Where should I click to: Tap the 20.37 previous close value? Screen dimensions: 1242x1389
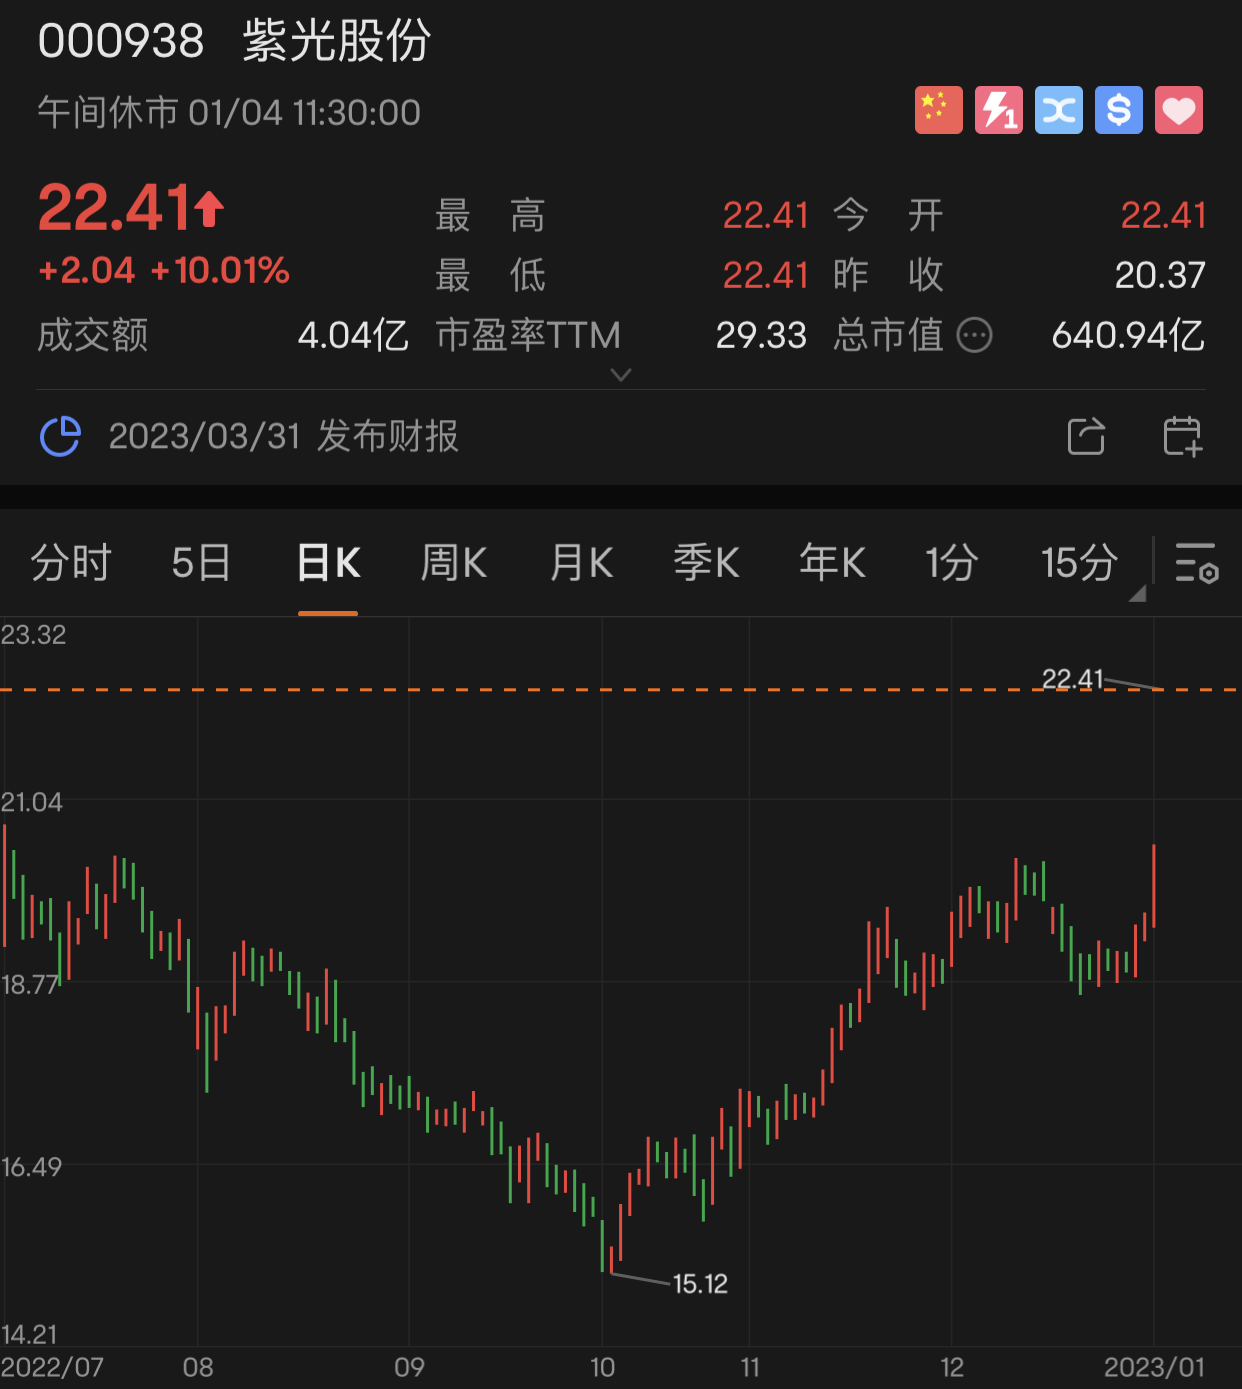point(1160,275)
